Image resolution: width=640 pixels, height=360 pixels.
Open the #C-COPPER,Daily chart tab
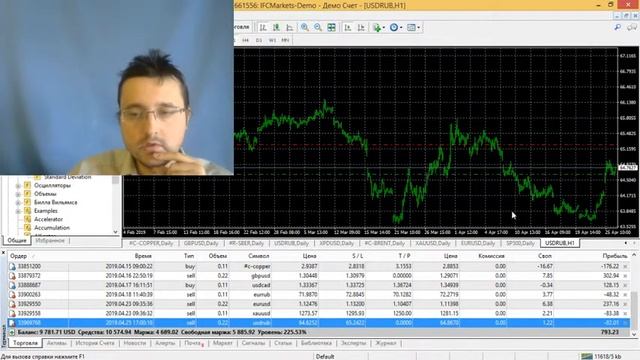(151, 243)
